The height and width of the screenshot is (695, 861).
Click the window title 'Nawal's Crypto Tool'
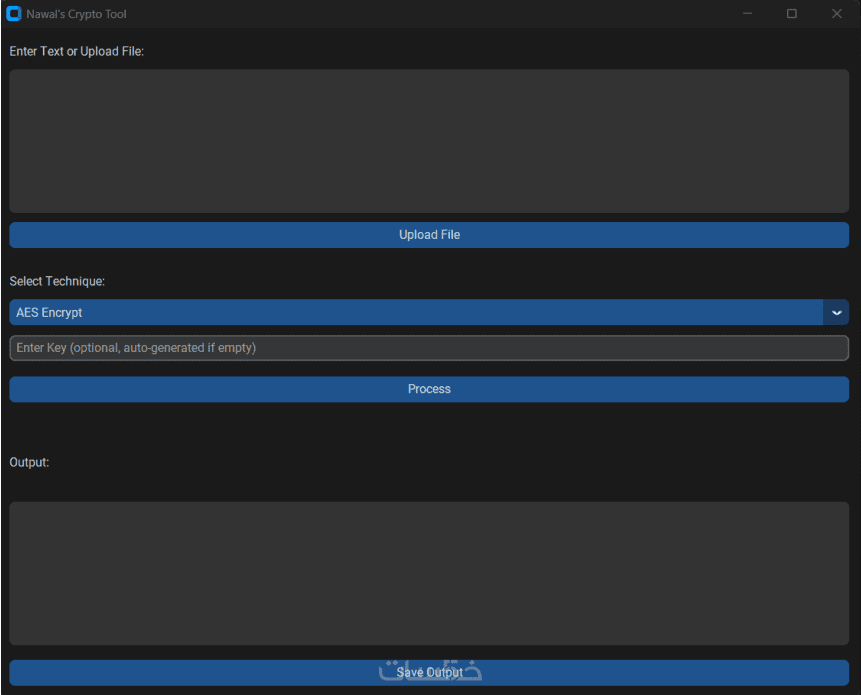76,14
